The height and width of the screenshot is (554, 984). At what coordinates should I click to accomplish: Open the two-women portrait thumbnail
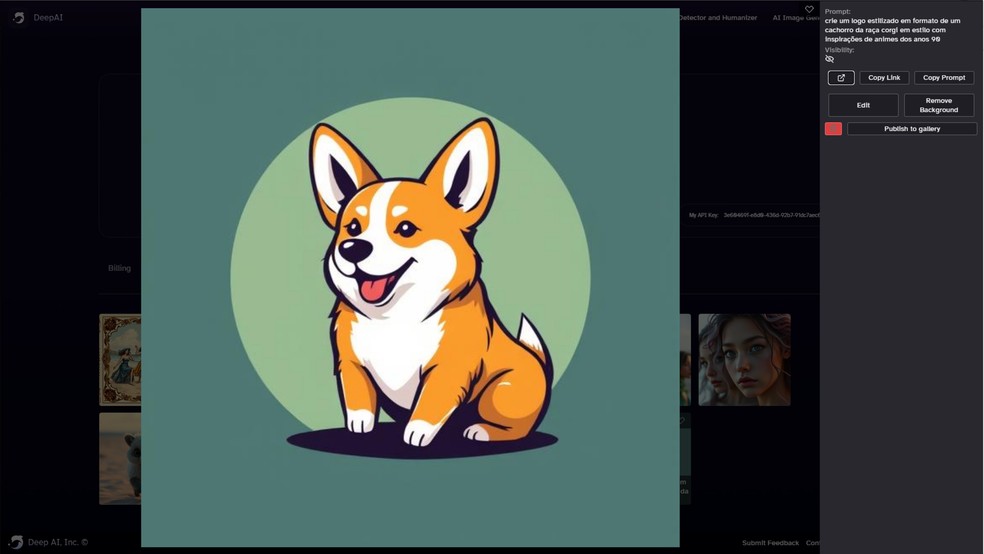(744, 360)
